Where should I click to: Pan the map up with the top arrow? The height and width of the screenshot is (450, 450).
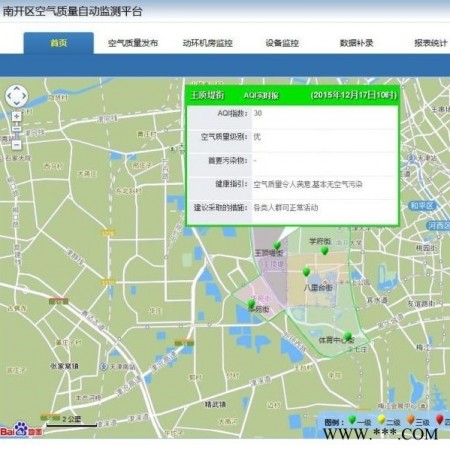(16, 89)
